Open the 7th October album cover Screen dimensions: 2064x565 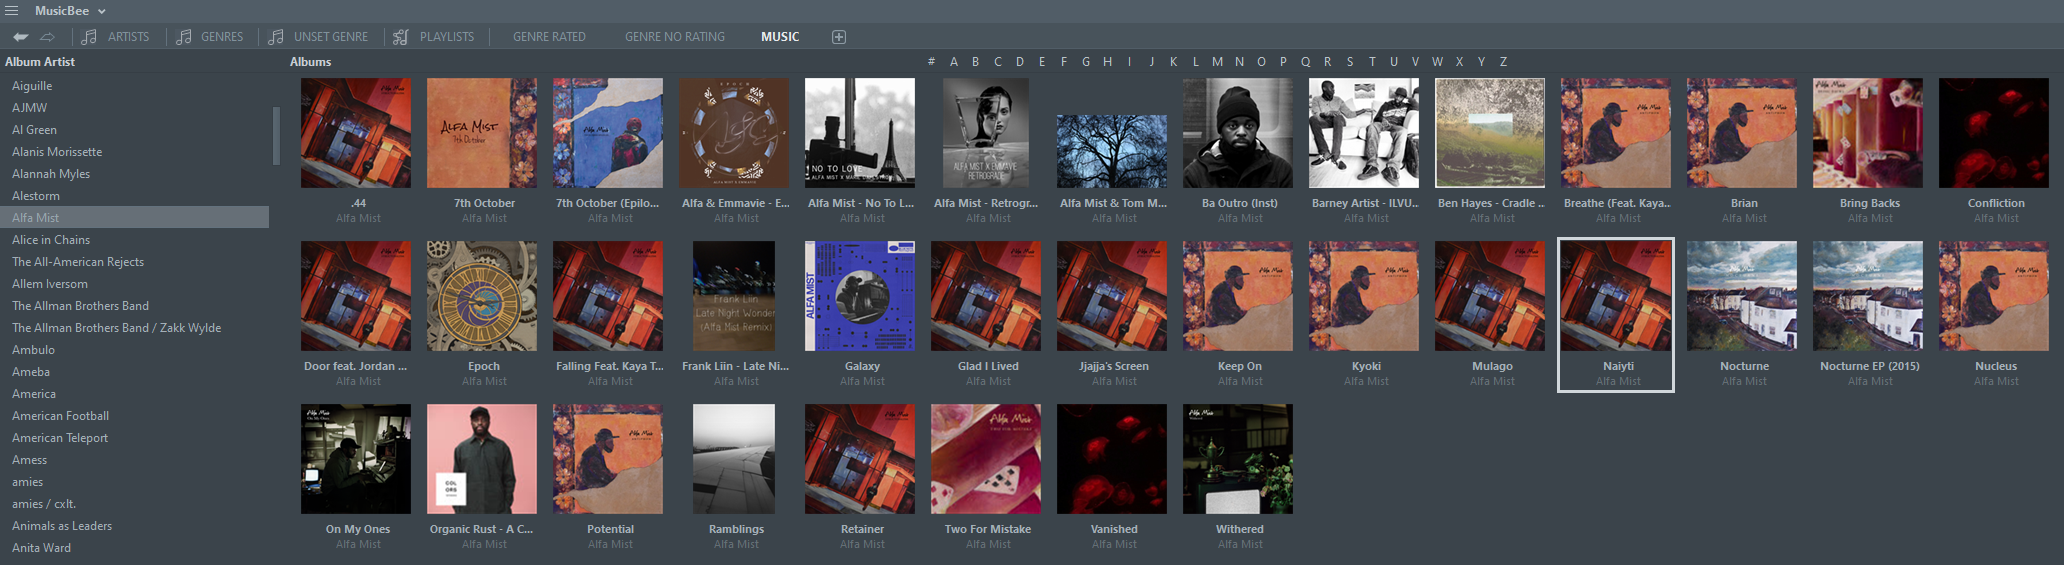click(482, 133)
